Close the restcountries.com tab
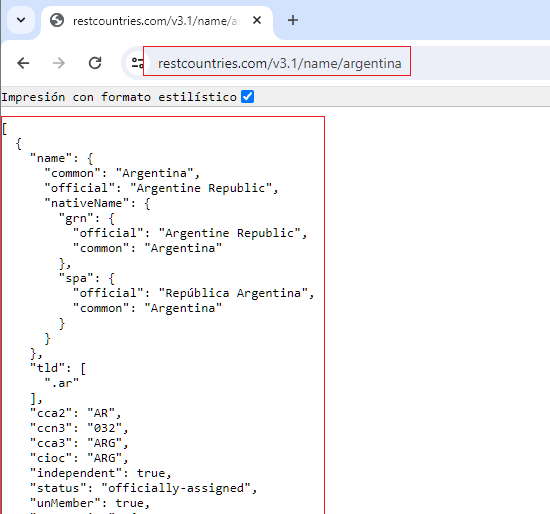This screenshot has height=514, width=550. coord(257,21)
